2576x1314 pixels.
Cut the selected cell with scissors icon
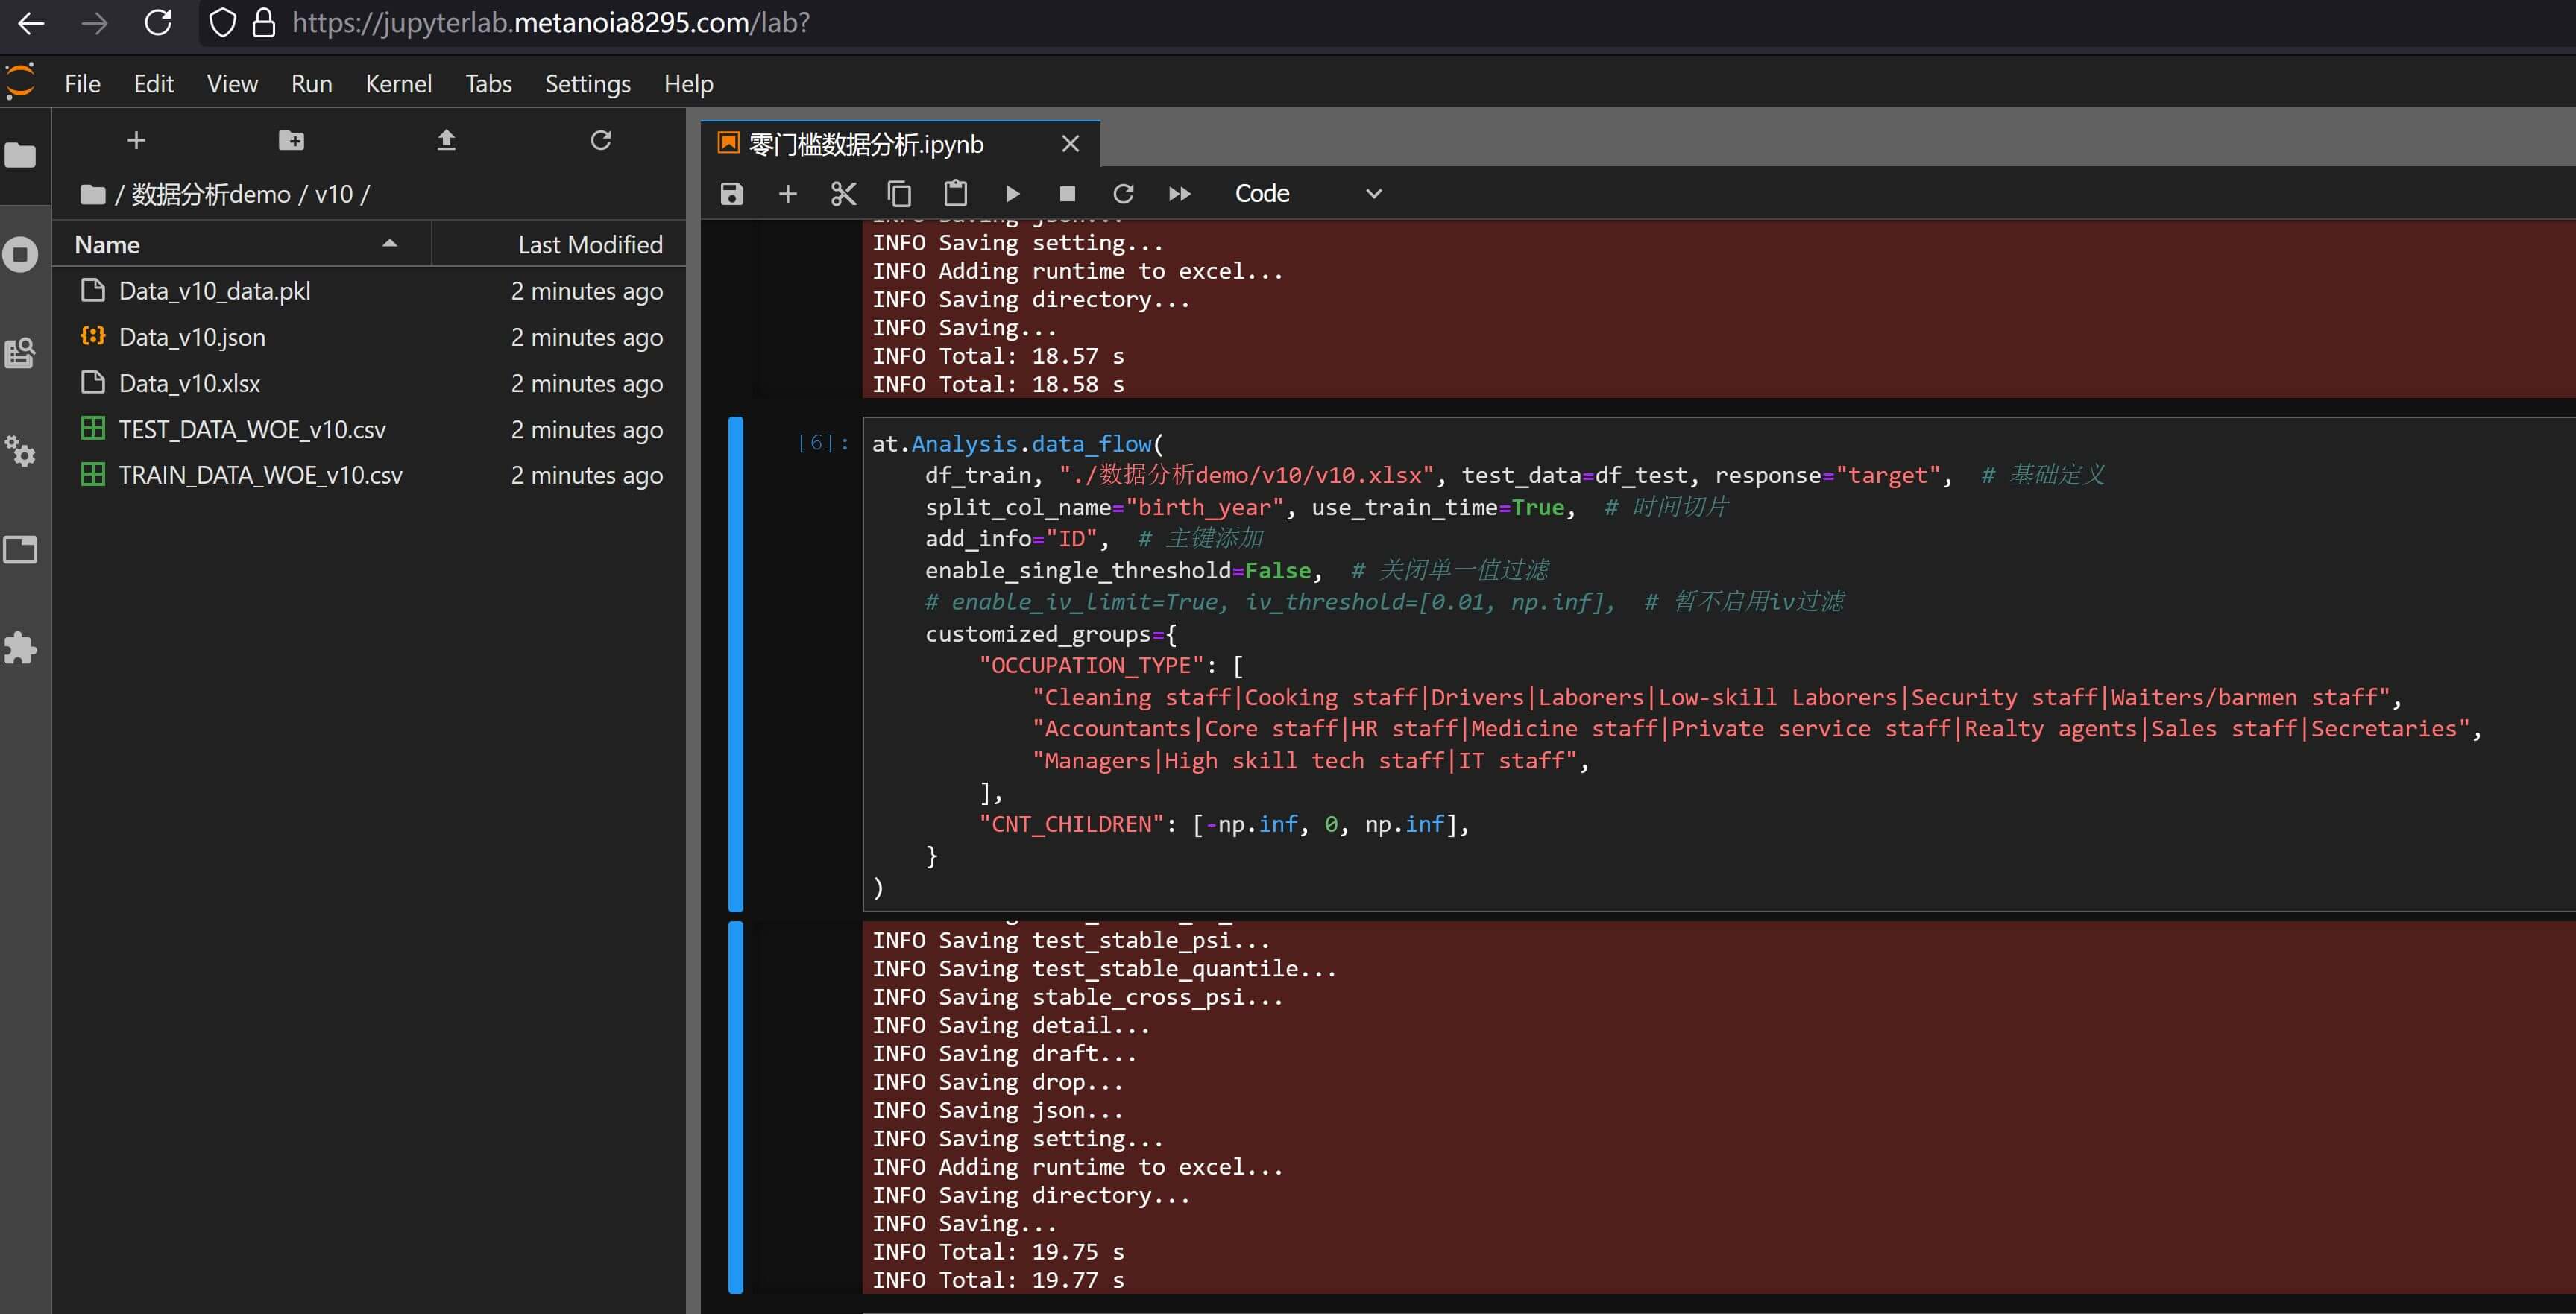pyautogui.click(x=843, y=193)
